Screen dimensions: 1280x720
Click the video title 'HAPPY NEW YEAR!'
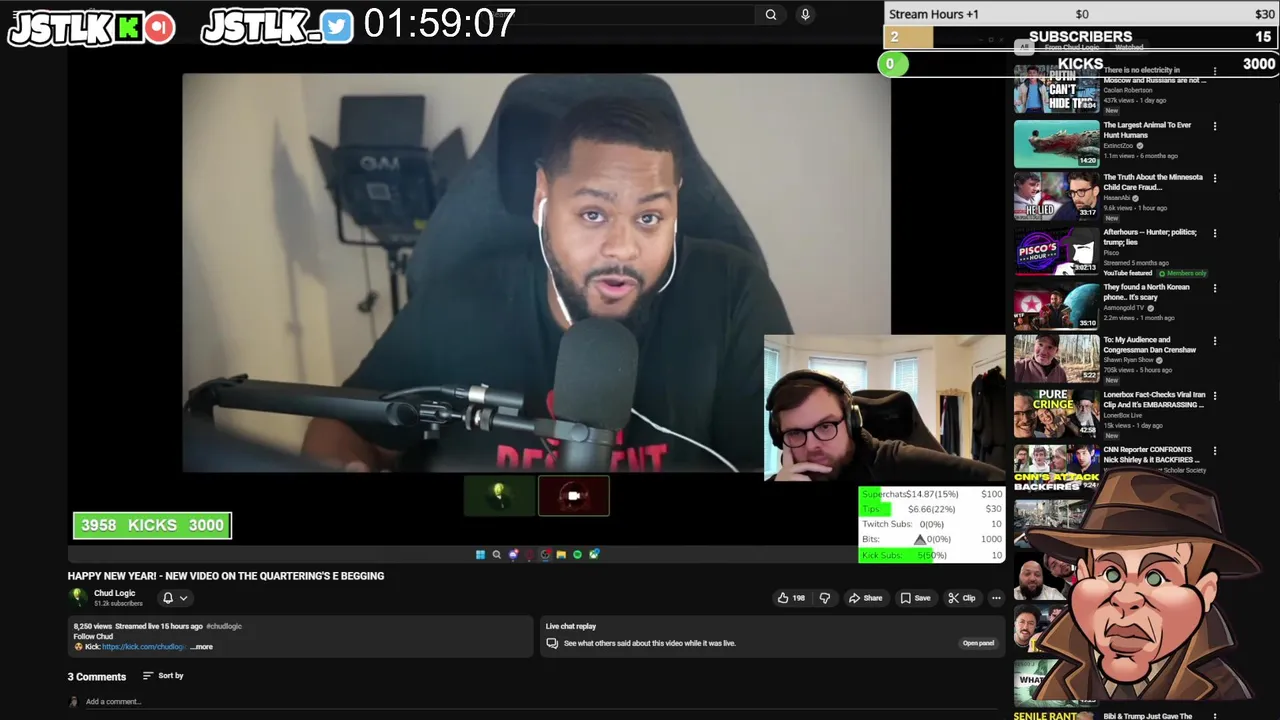(226, 576)
